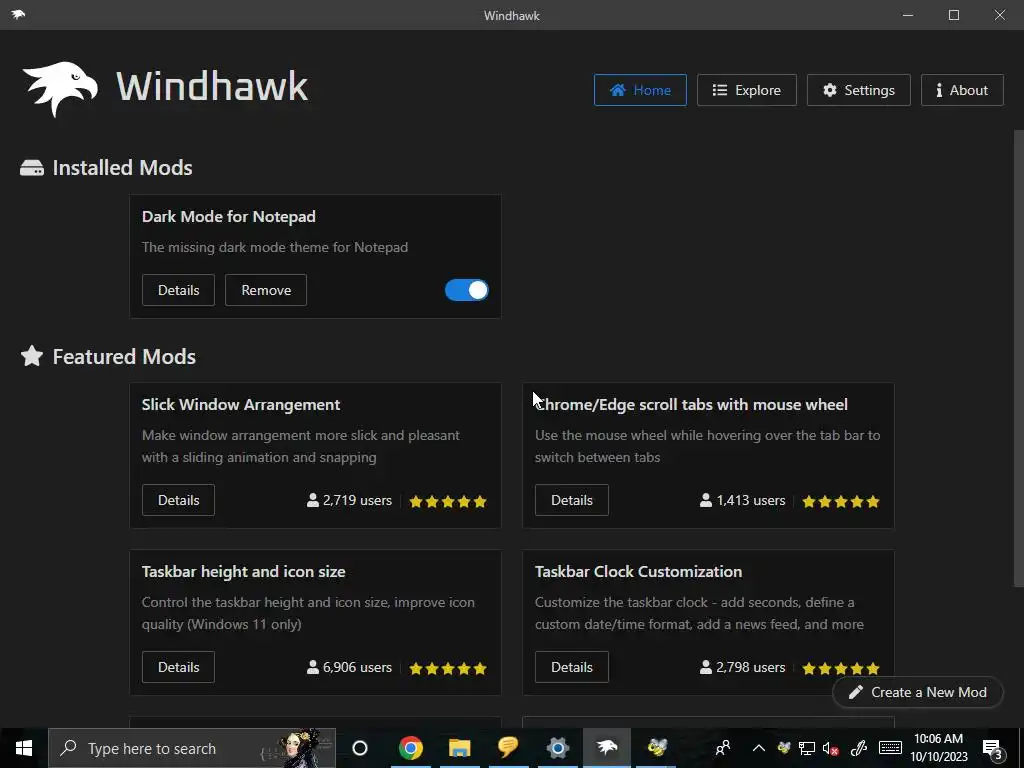This screenshot has width=1024, height=768.
Task: Open the Home tab
Action: pyautogui.click(x=640, y=90)
